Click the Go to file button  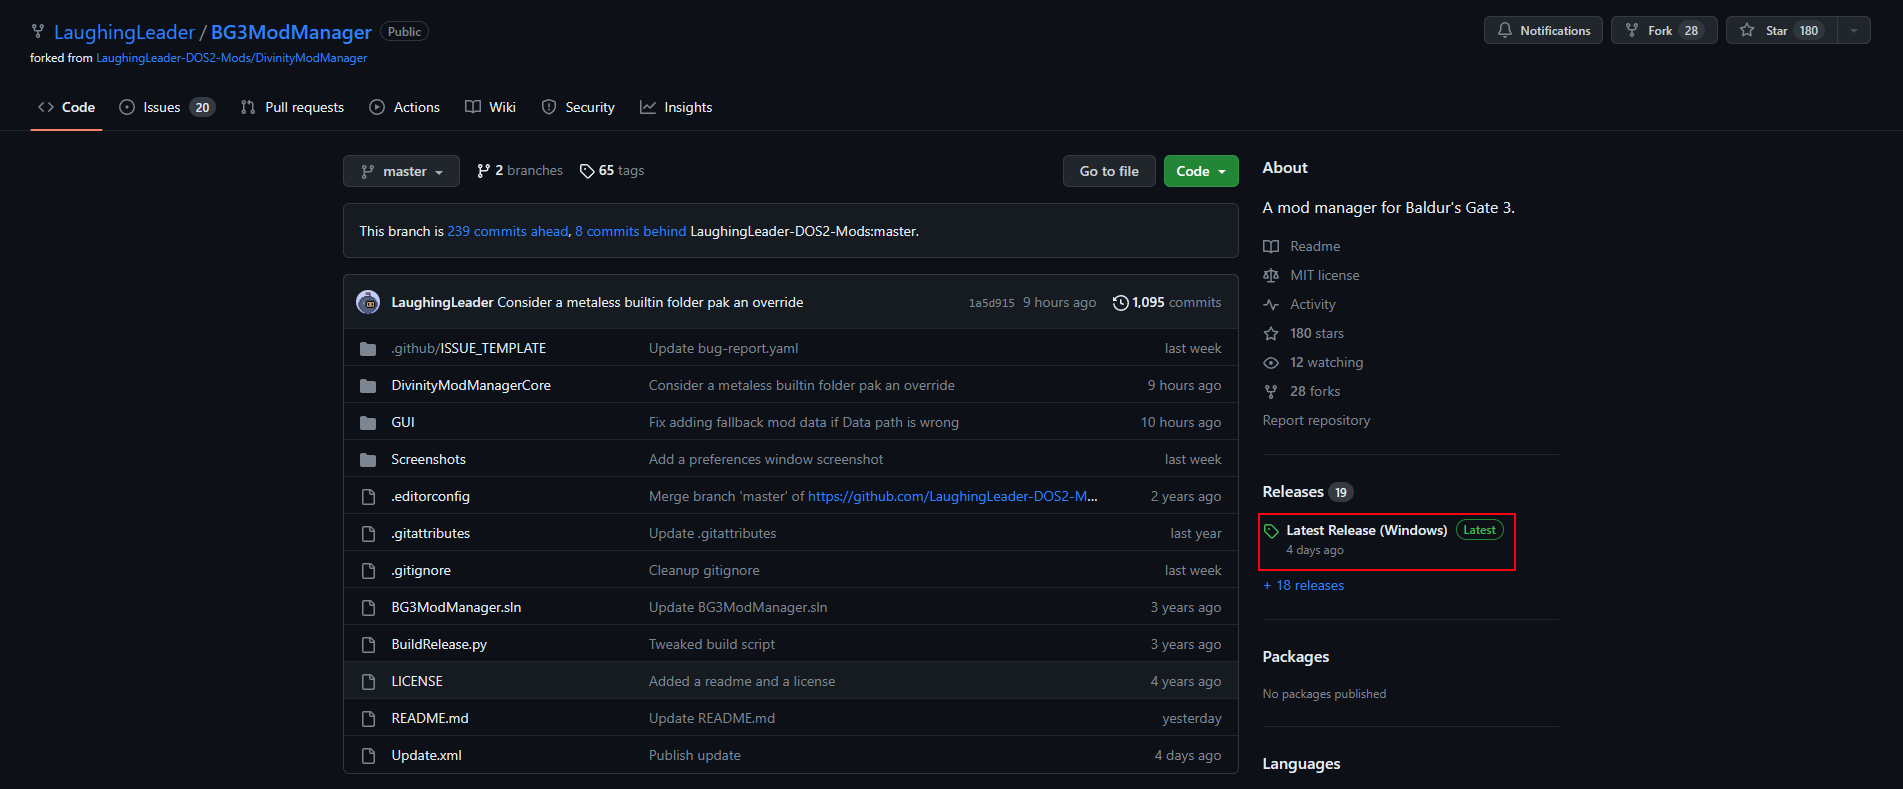coord(1108,171)
